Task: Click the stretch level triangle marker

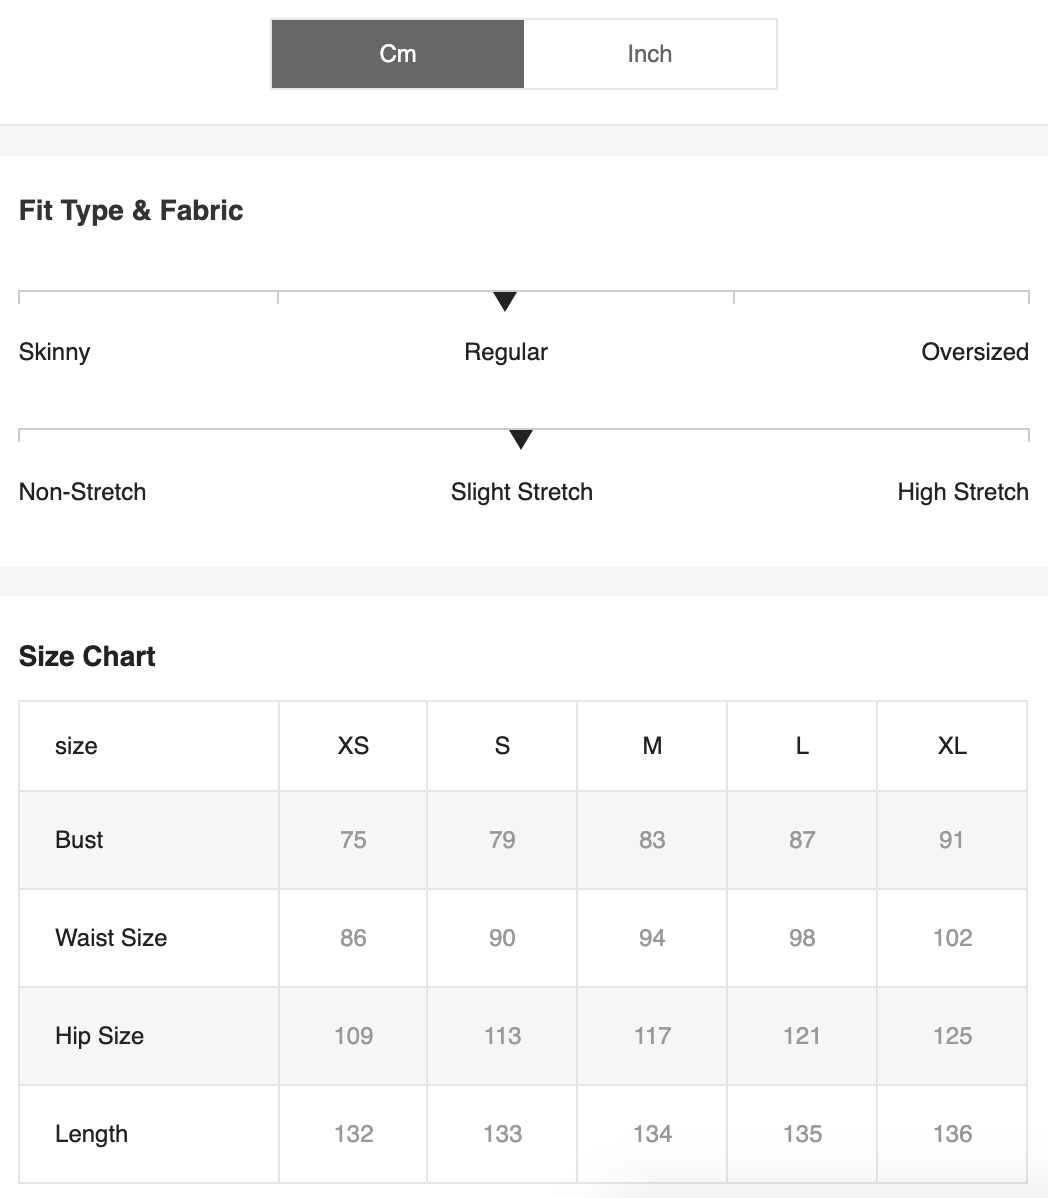Action: 521,439
